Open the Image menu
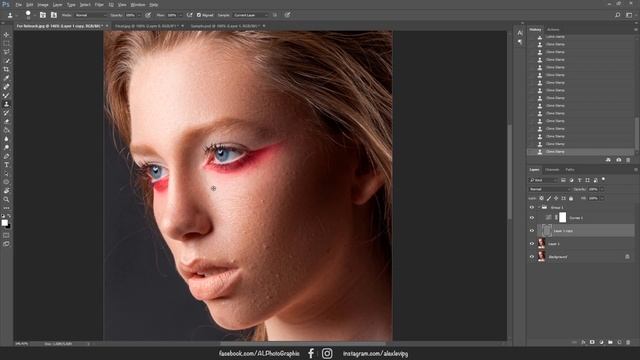This screenshot has height=360, width=640. pyautogui.click(x=43, y=5)
